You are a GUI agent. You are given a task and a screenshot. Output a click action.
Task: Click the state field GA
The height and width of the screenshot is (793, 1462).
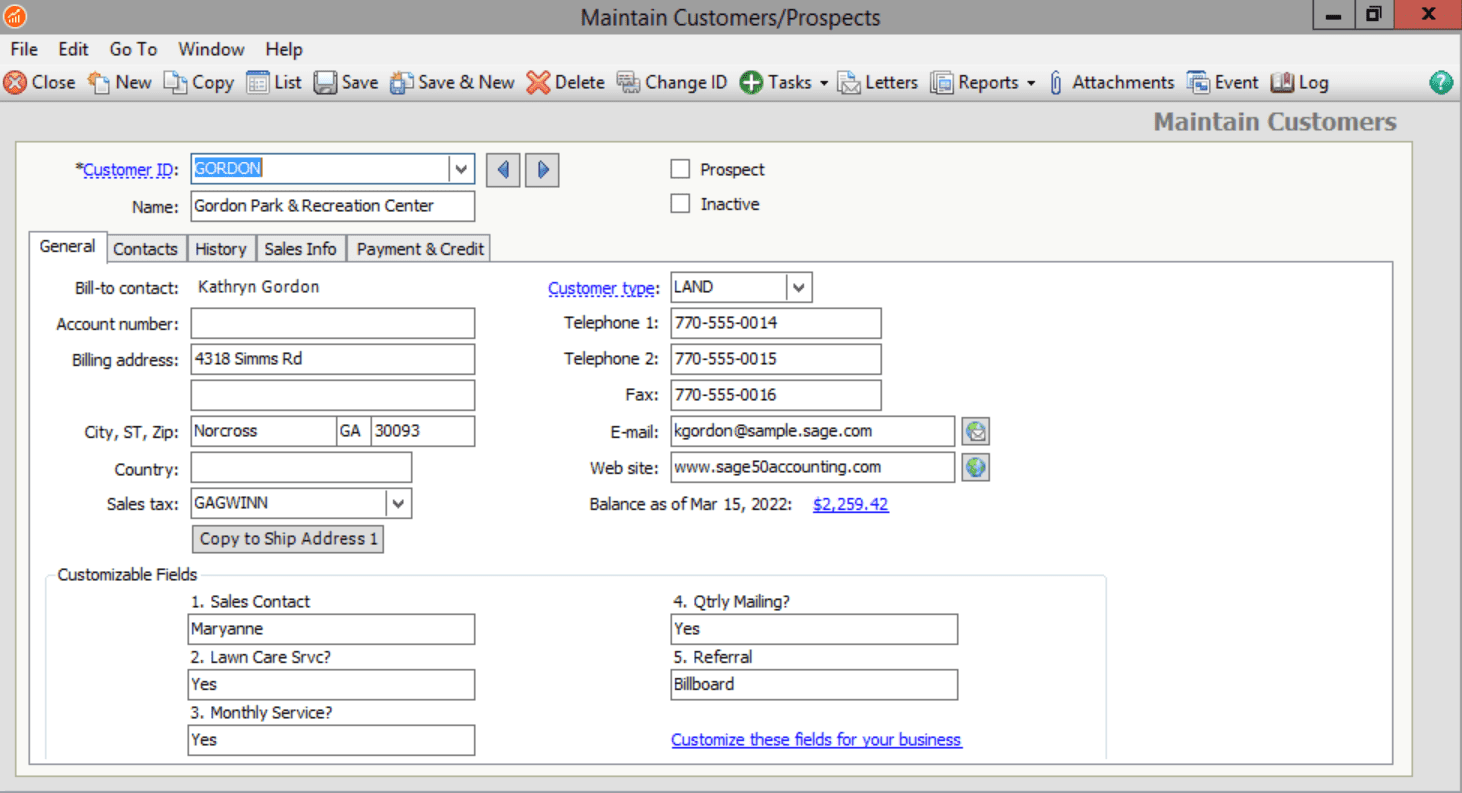tap(353, 431)
